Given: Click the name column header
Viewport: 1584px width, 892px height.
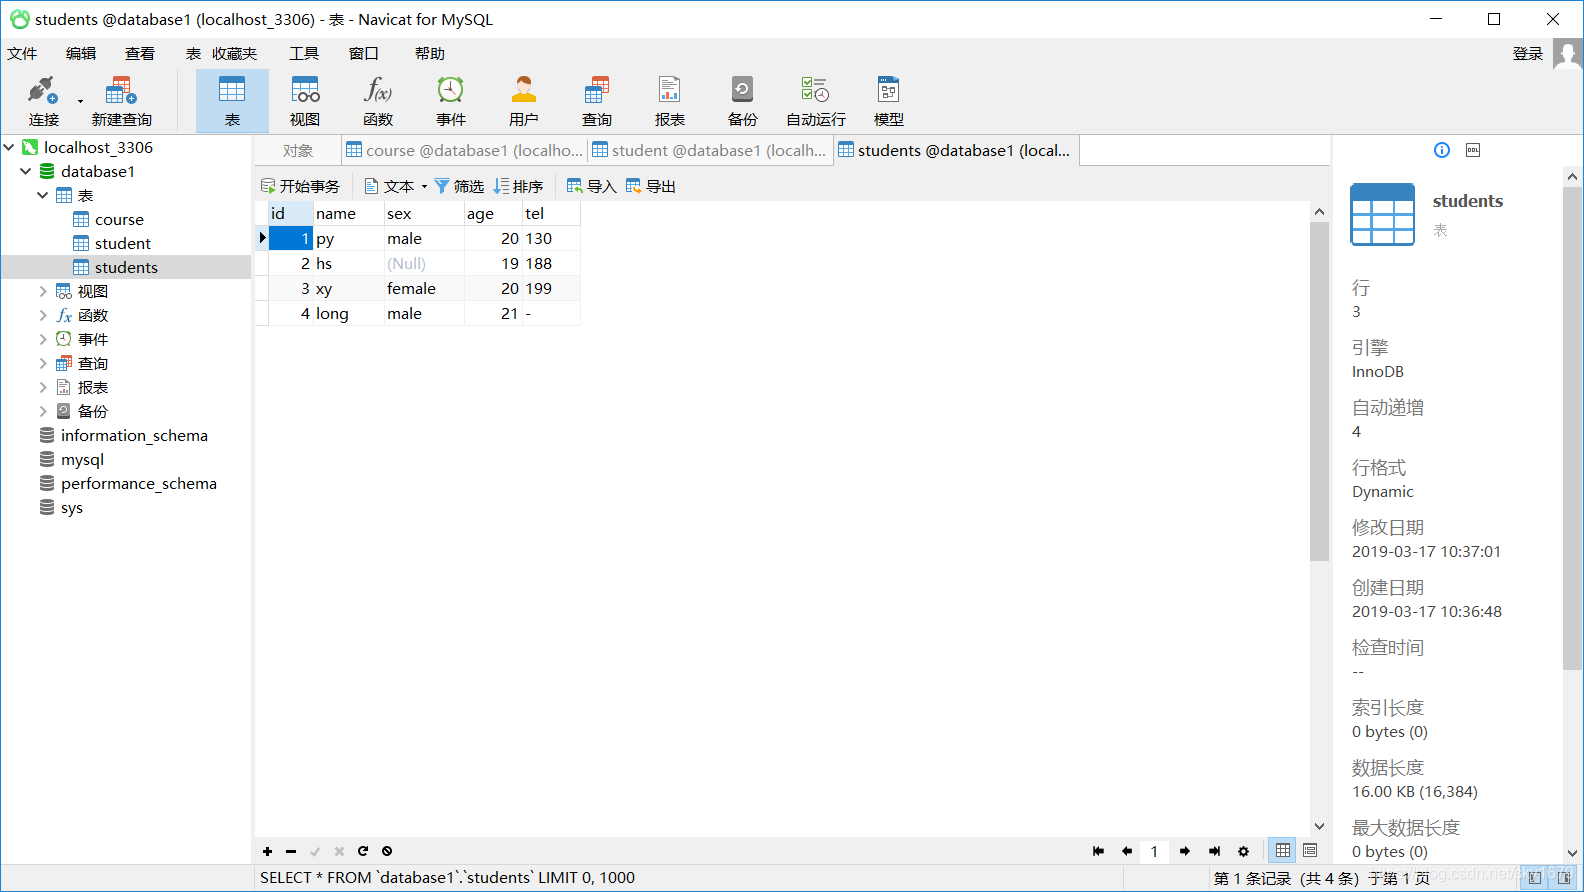Looking at the screenshot, I should (349, 213).
